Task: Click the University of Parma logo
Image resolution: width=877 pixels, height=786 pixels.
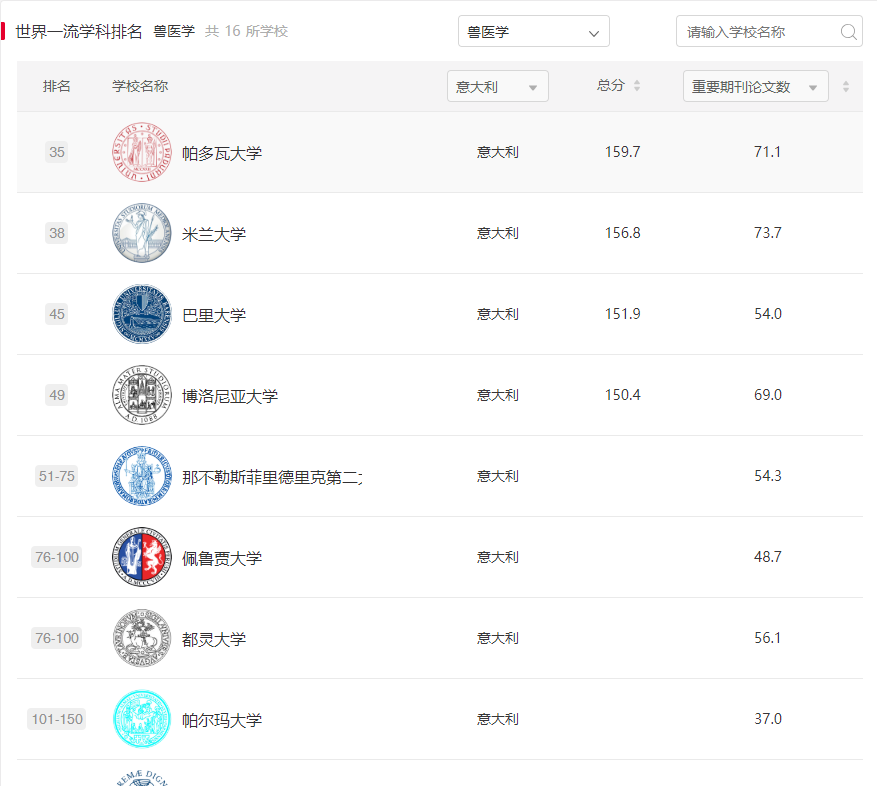Action: tap(142, 719)
